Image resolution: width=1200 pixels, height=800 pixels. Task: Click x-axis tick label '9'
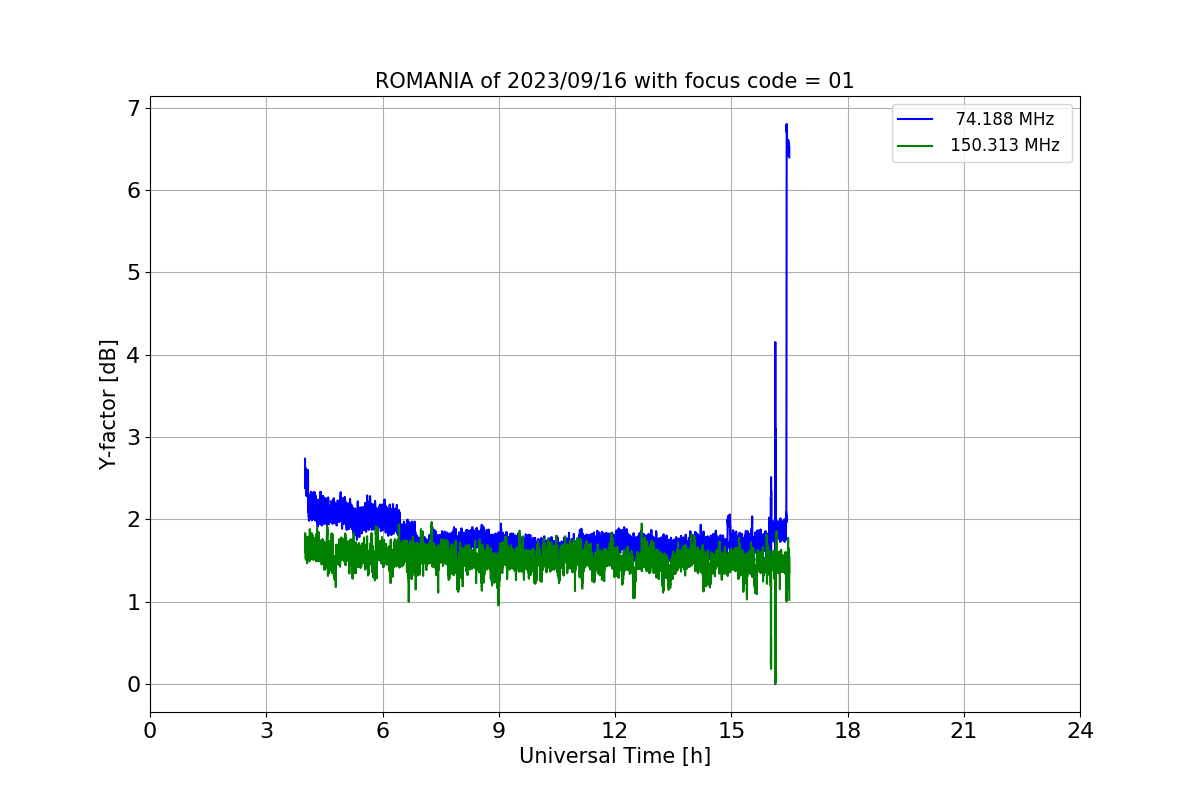[x=499, y=731]
